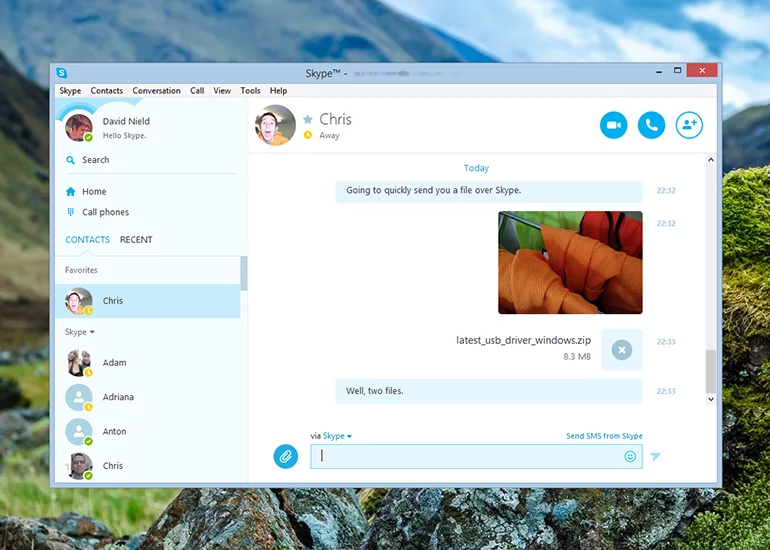Screen dimensions: 770x550
Task: Click the David Nield name
Action: (x=126, y=121)
